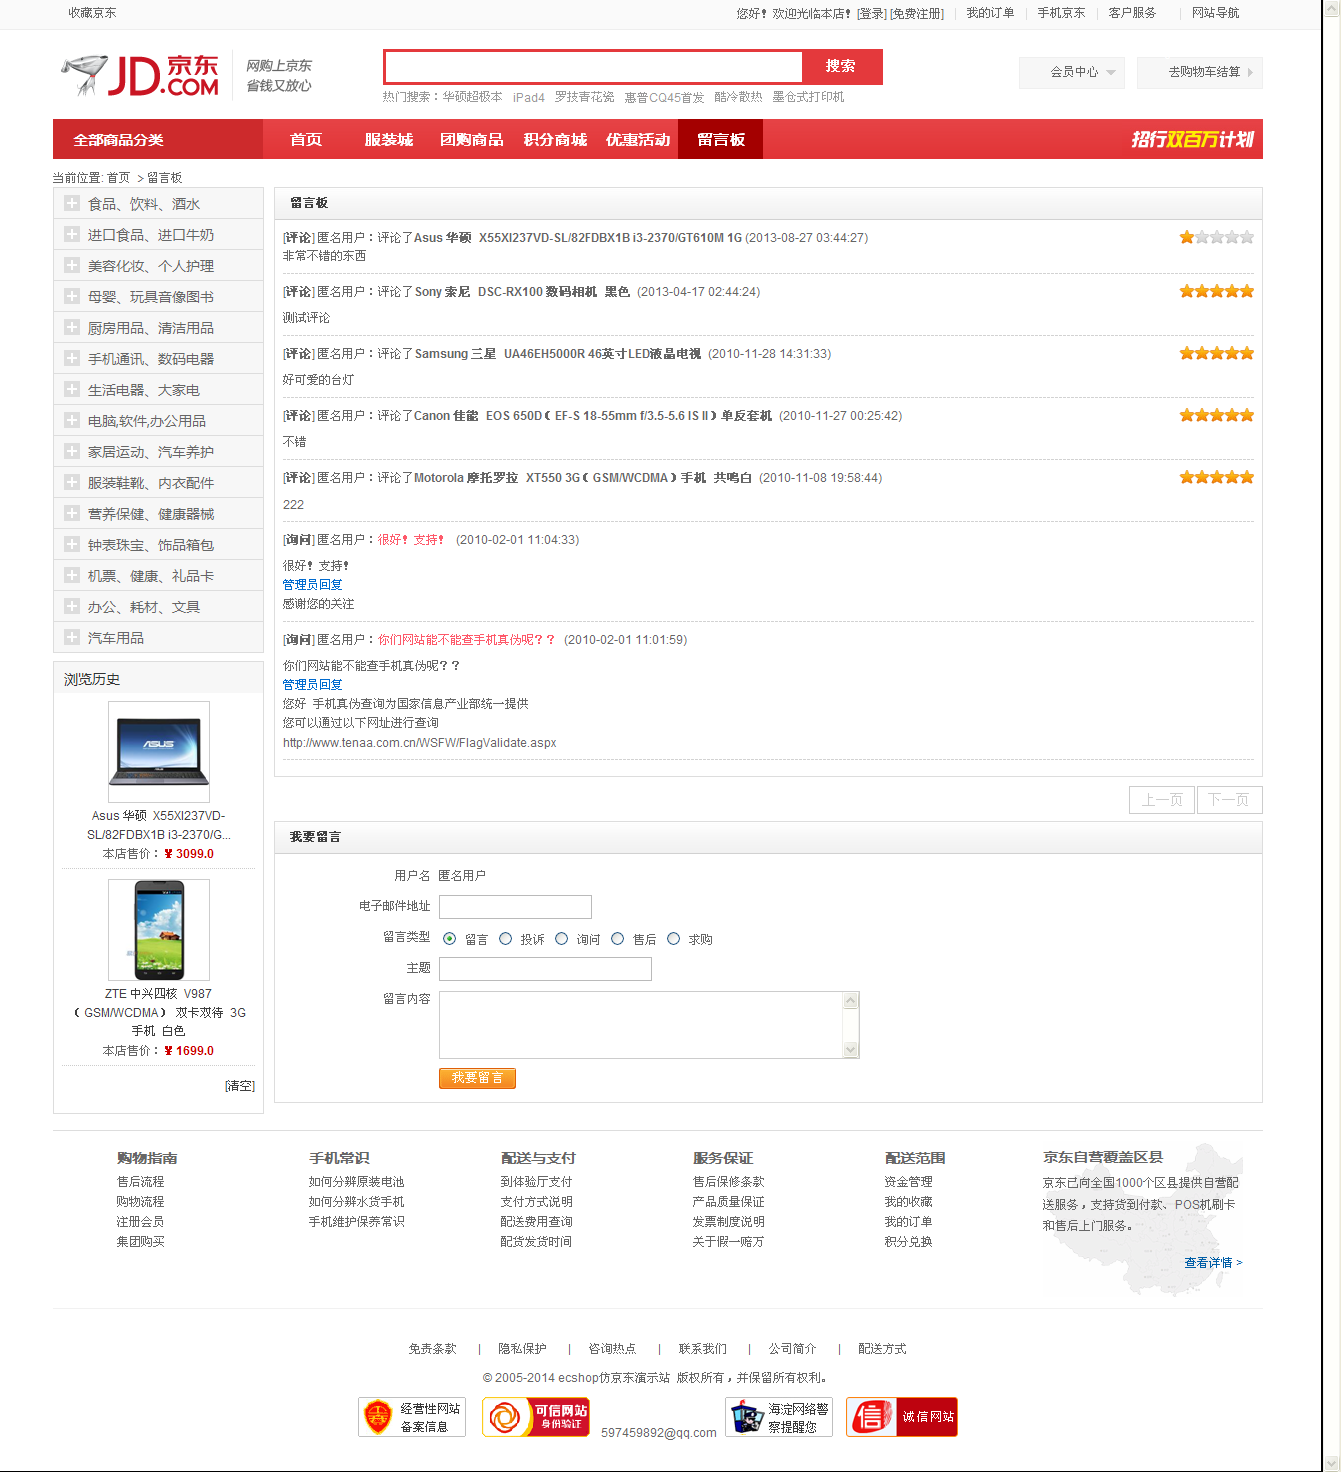
Task: Open the 诚信网站 badge
Action: click(x=901, y=1416)
